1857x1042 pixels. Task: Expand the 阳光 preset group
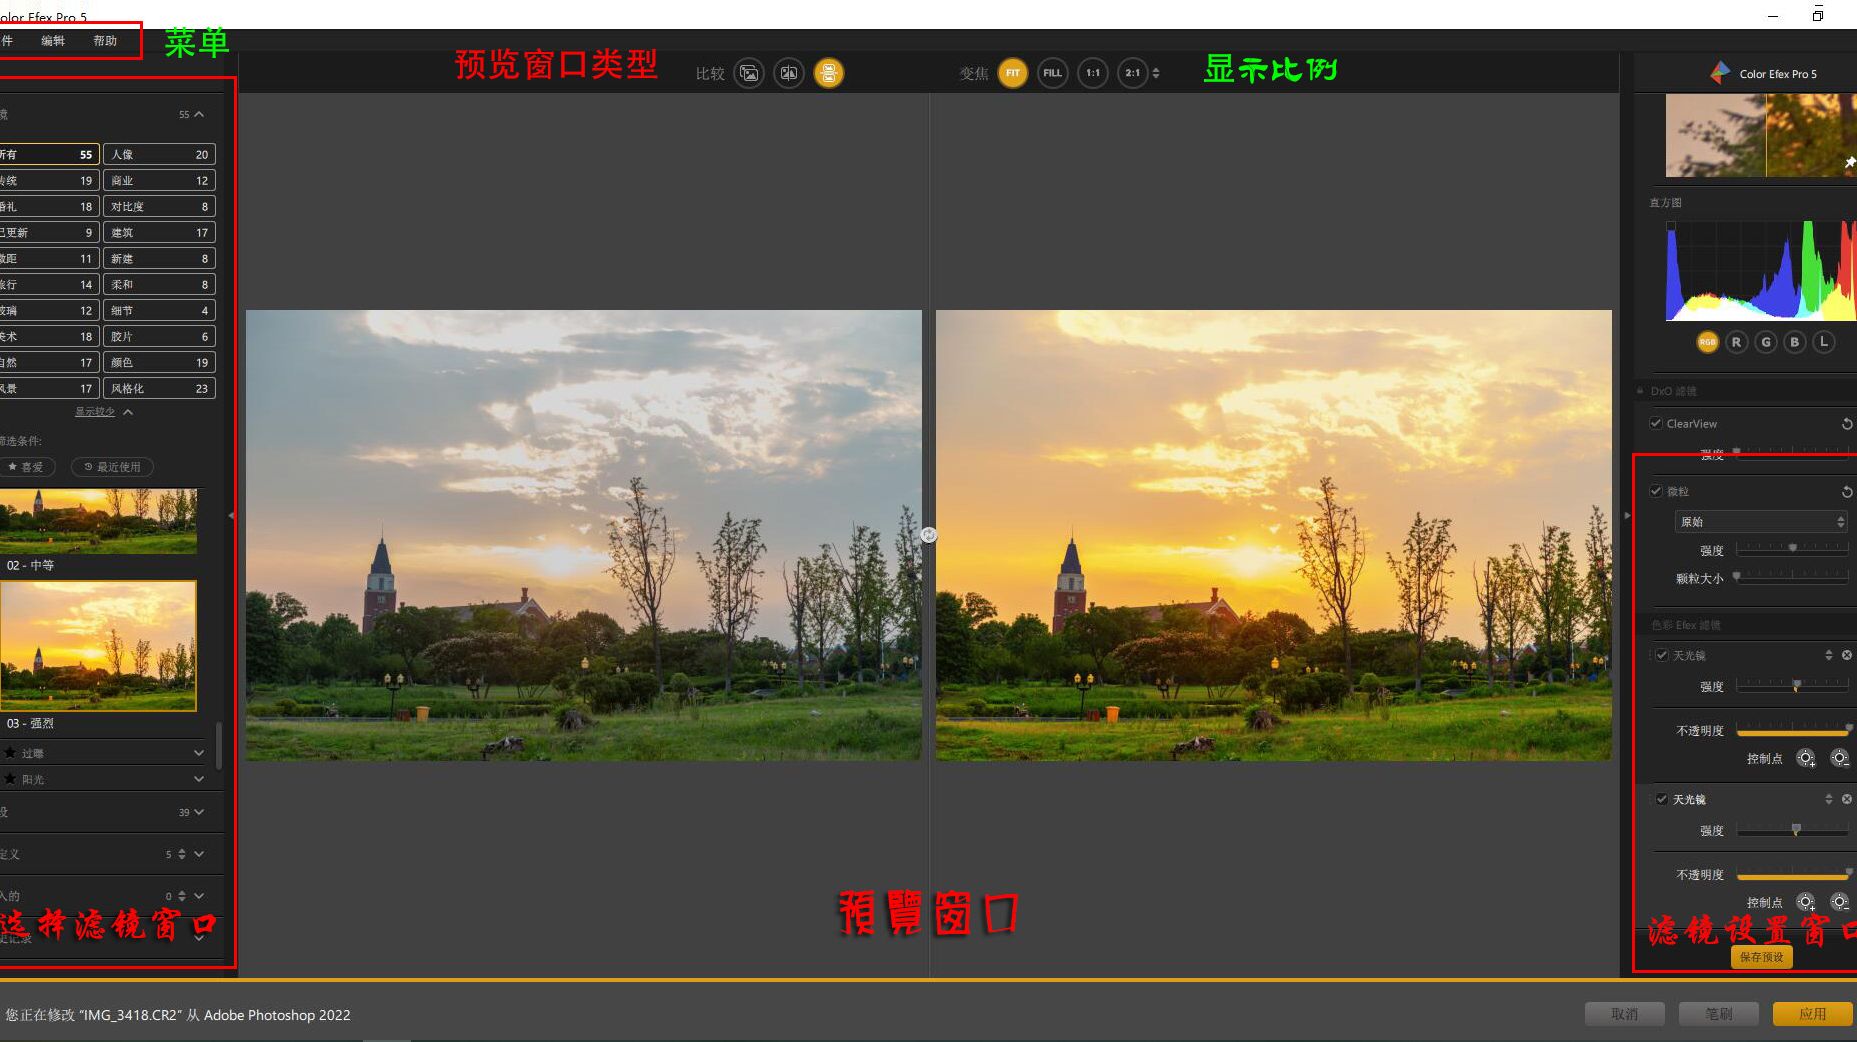198,779
